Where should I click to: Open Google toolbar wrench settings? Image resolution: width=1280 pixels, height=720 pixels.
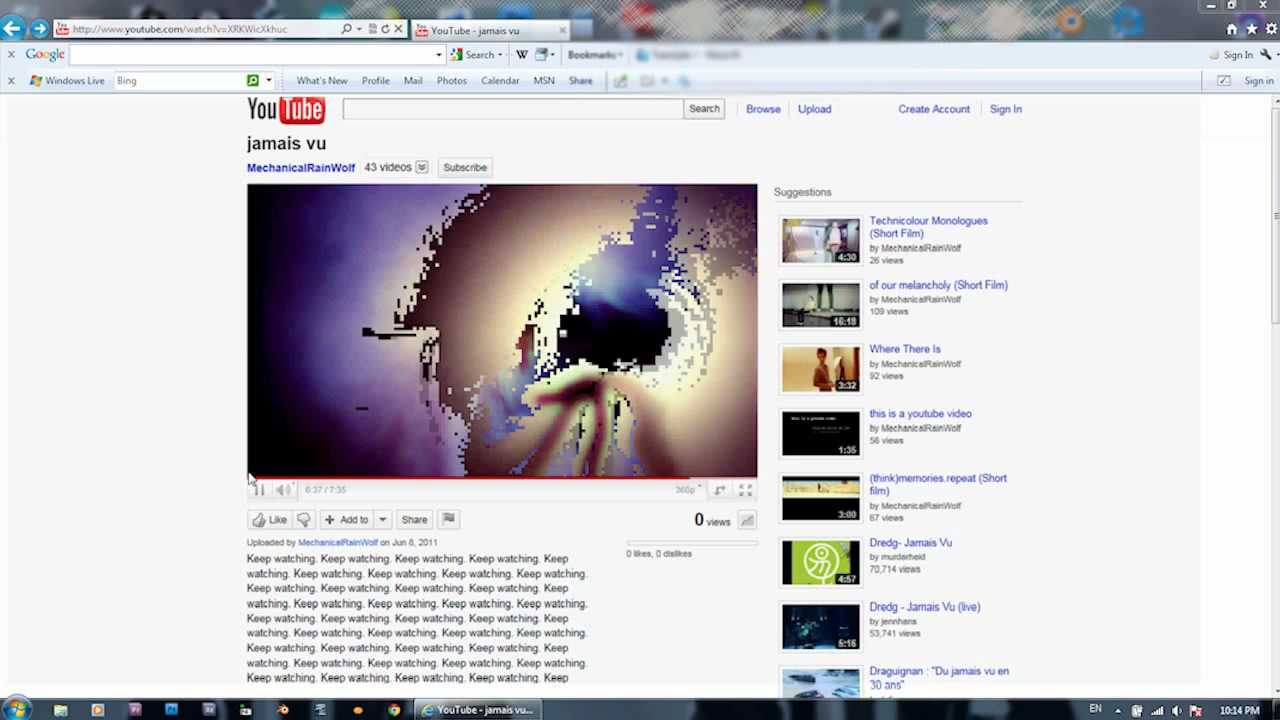coord(1266,55)
